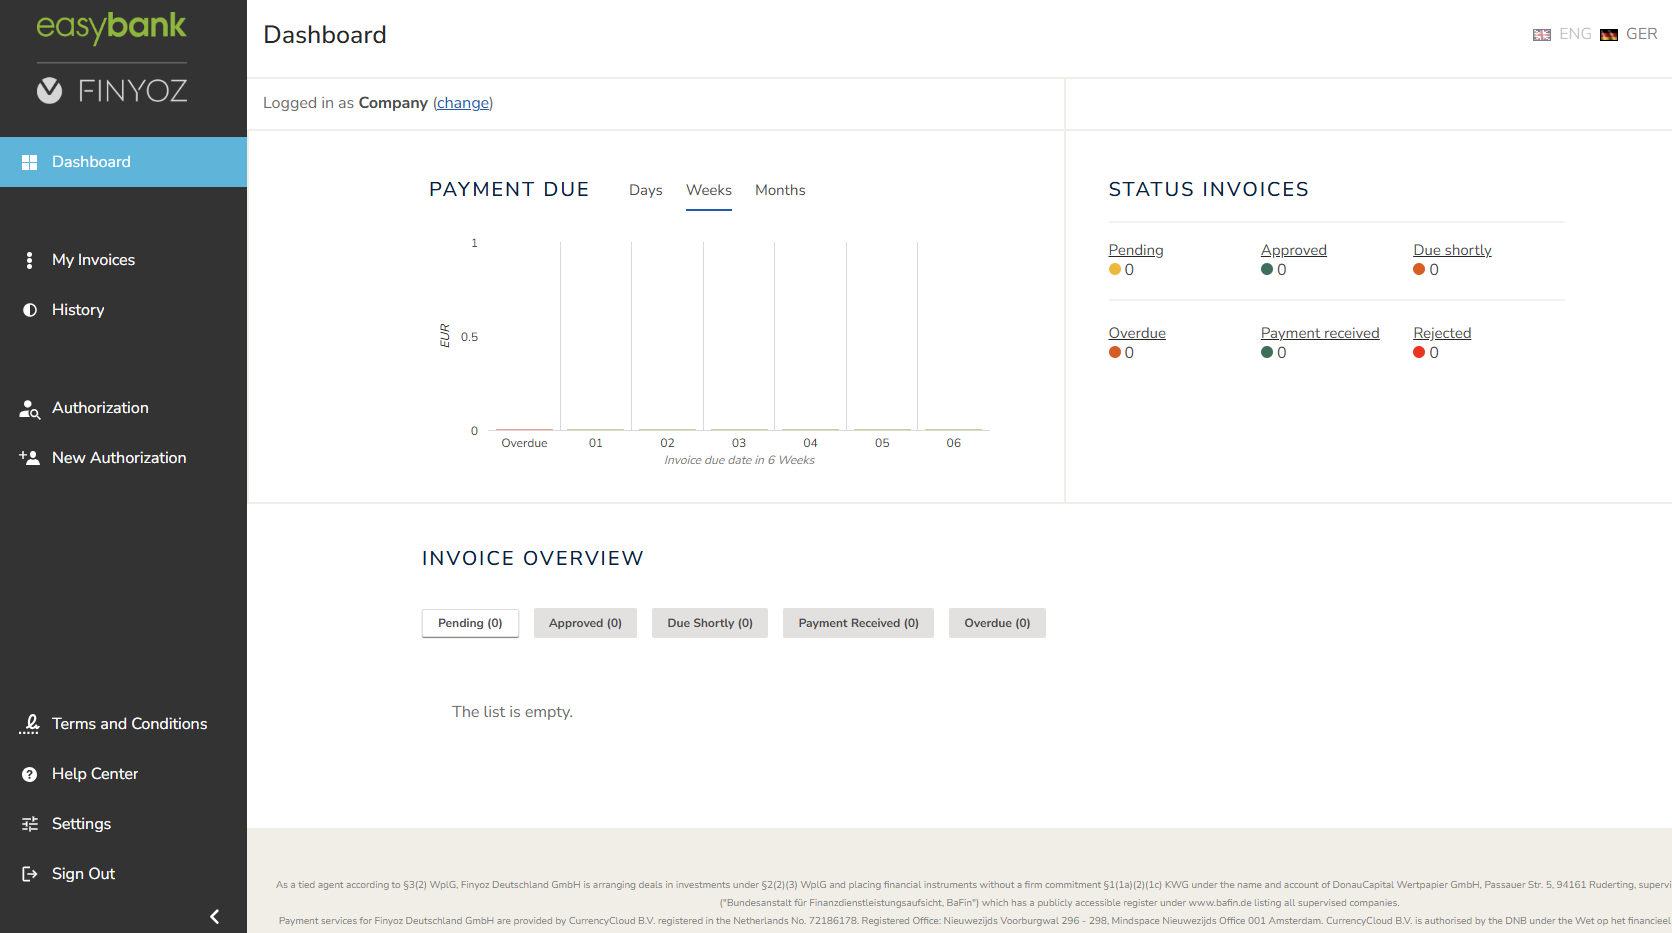Open the Pending status invoices link
Image resolution: width=1672 pixels, height=933 pixels.
[x=1136, y=250]
